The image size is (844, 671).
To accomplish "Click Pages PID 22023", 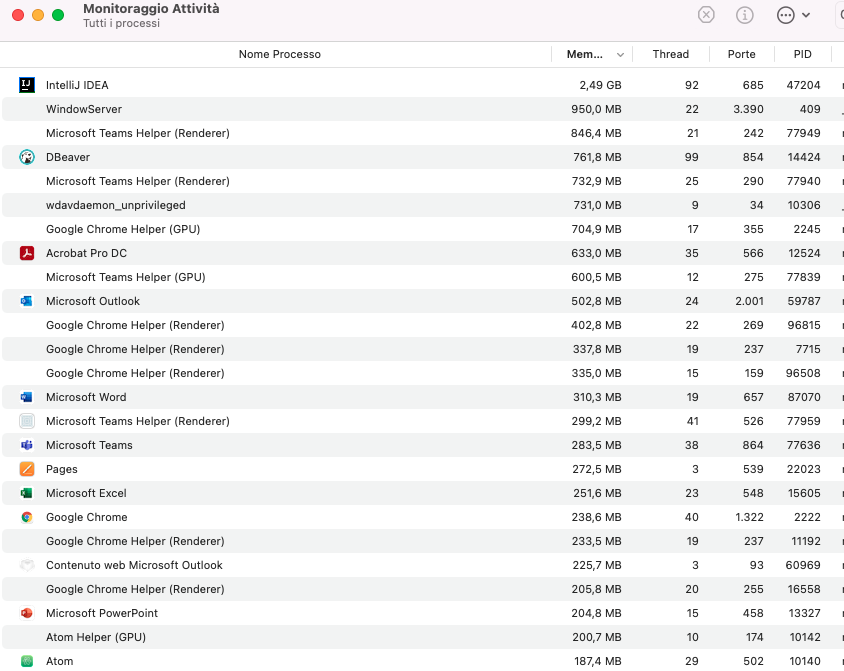I will tap(804, 469).
